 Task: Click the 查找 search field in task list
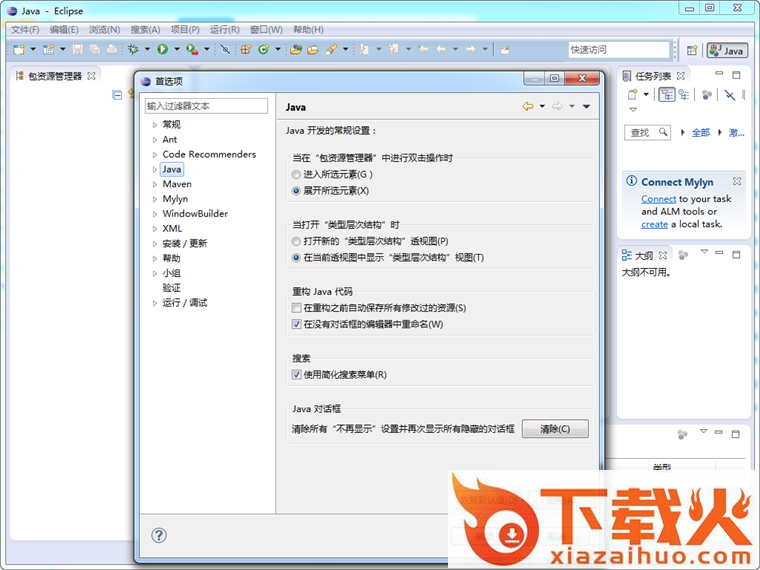point(647,132)
